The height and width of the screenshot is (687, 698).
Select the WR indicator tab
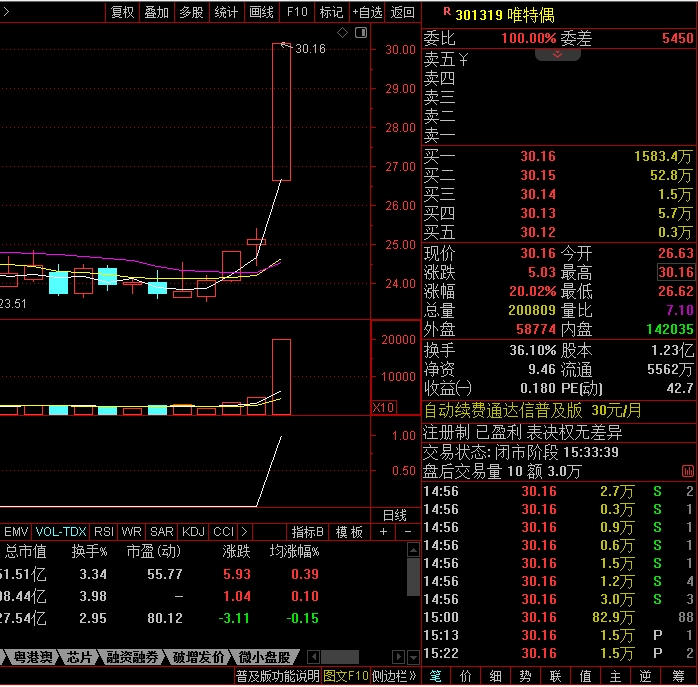coord(131,532)
